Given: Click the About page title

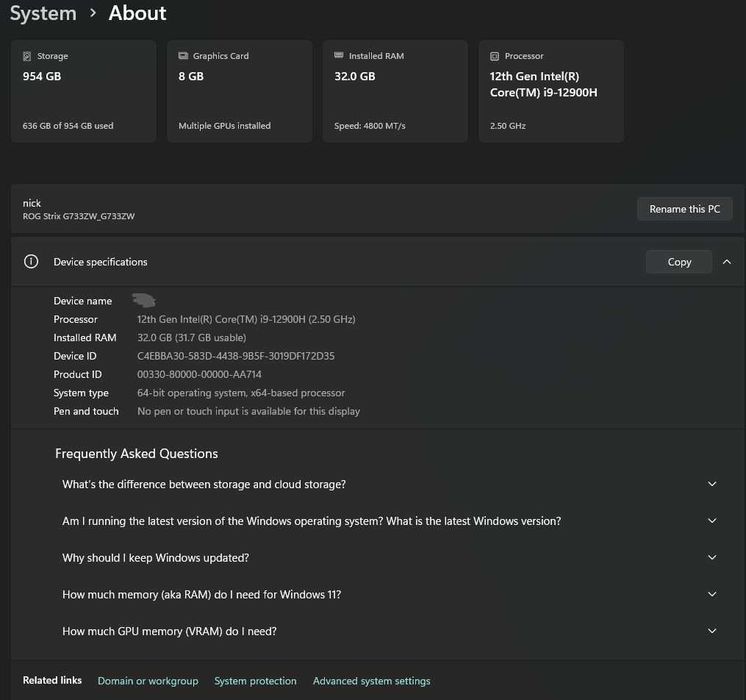Looking at the screenshot, I should point(137,13).
